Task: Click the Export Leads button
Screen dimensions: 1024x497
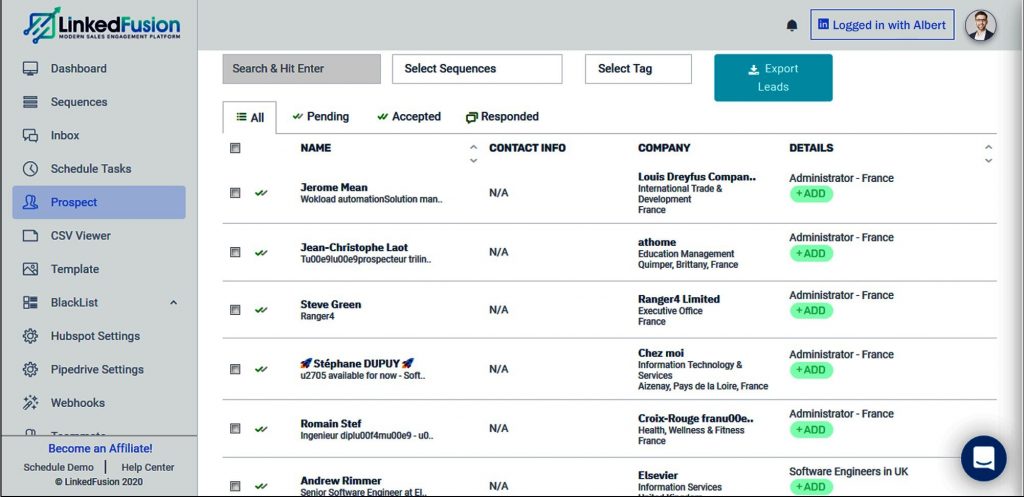Action: [x=773, y=78]
